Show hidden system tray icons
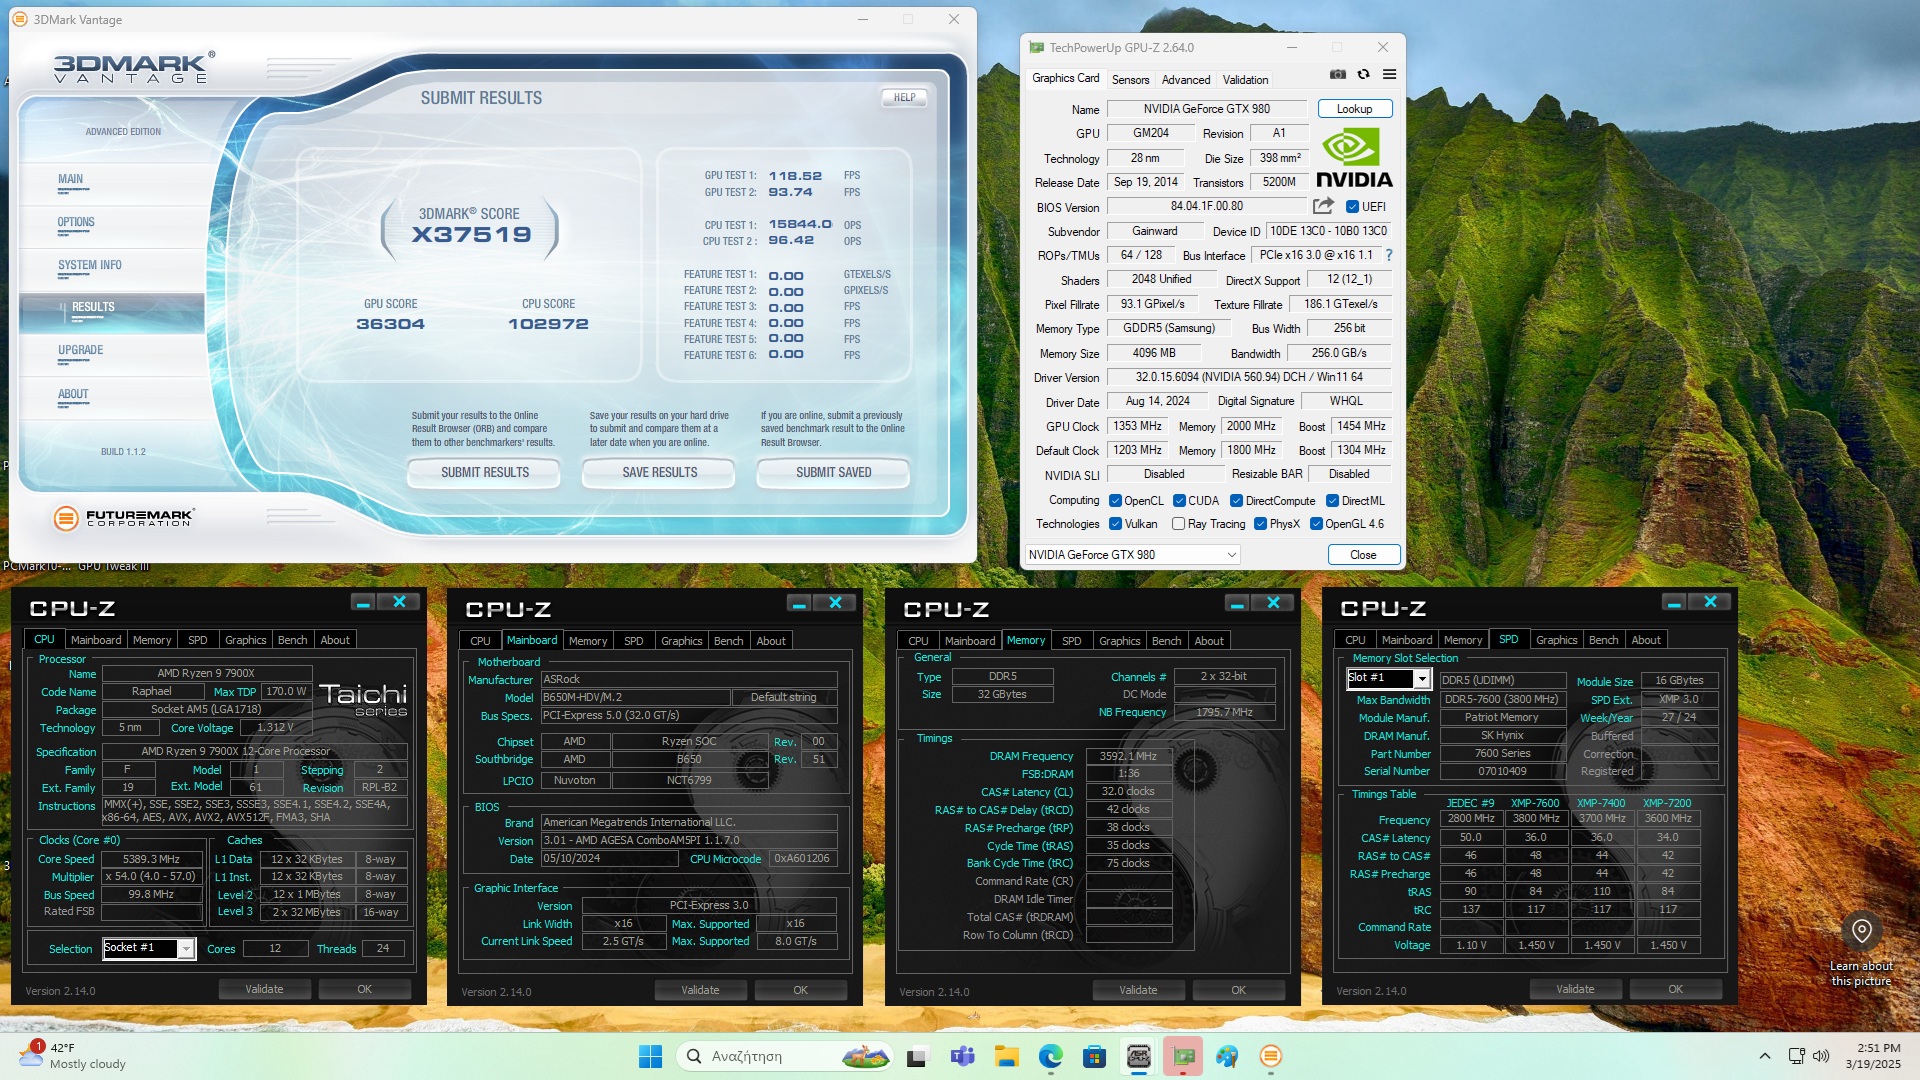Viewport: 1920px width, 1080px height. click(1765, 1056)
